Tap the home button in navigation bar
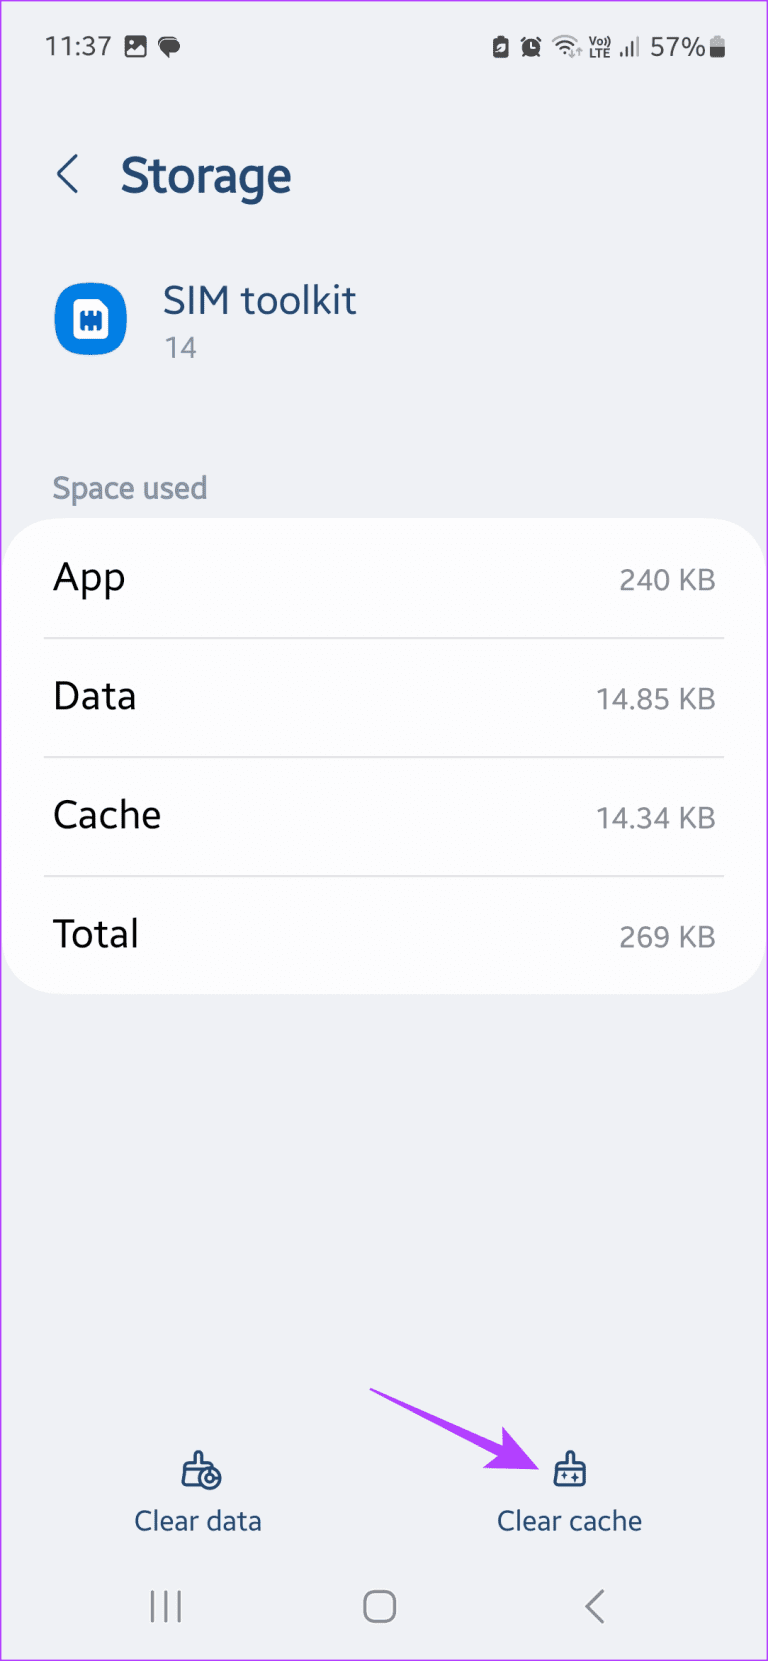This screenshot has width=768, height=1661. click(x=380, y=1607)
